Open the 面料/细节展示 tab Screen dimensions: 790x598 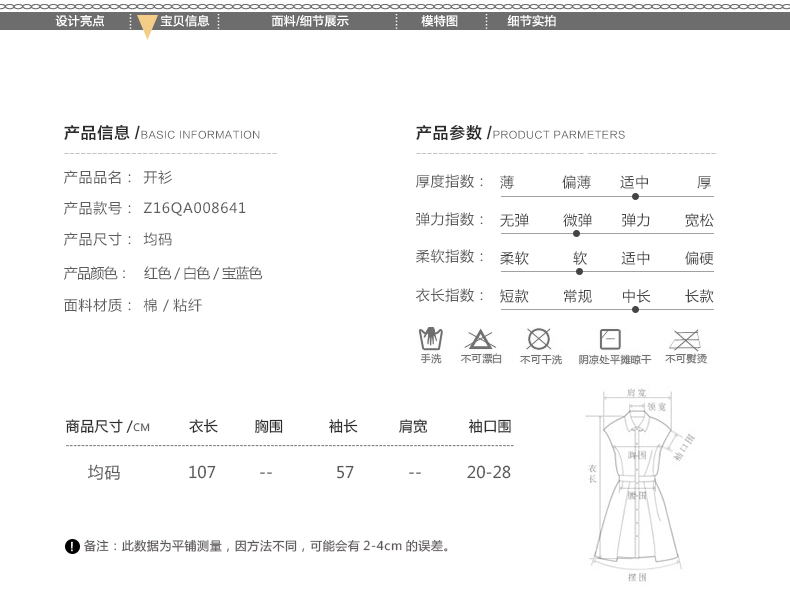point(310,21)
